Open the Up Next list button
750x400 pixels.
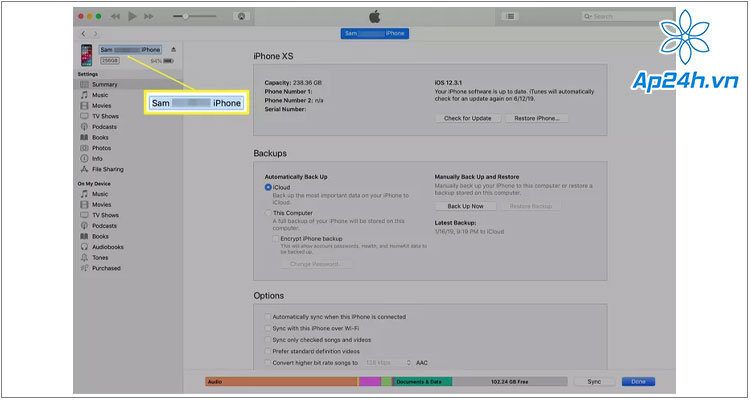(x=510, y=16)
